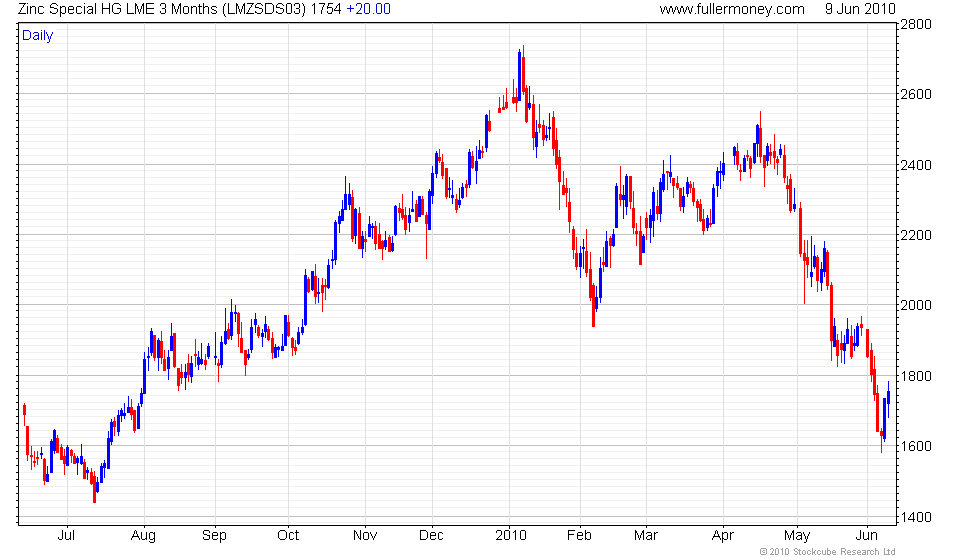
Task: Click the date 9 Jun 2010
Action: point(860,9)
